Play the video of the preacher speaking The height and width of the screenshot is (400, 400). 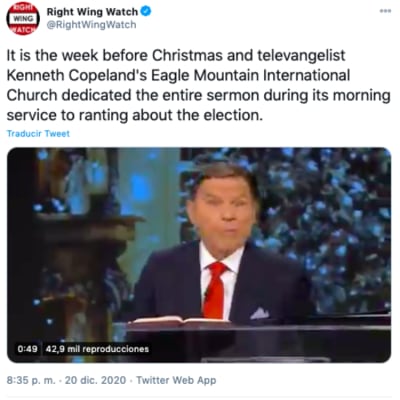point(199,255)
